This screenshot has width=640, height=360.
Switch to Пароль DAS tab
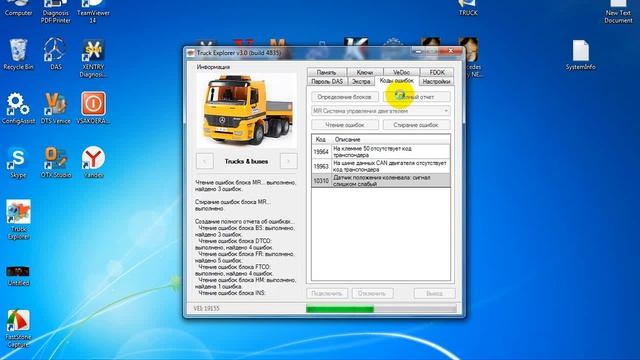coord(327,81)
